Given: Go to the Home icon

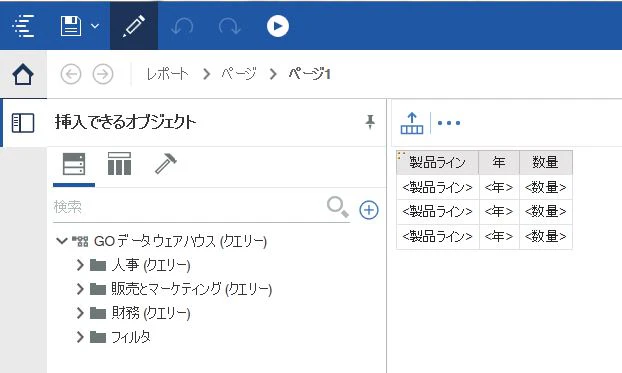Looking at the screenshot, I should click(23, 74).
